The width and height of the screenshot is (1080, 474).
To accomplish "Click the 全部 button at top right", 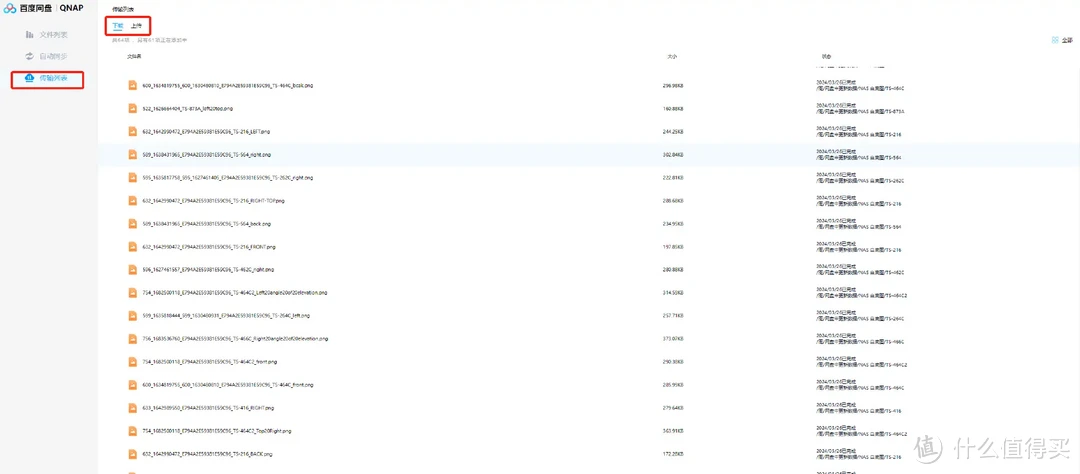I will [1067, 41].
